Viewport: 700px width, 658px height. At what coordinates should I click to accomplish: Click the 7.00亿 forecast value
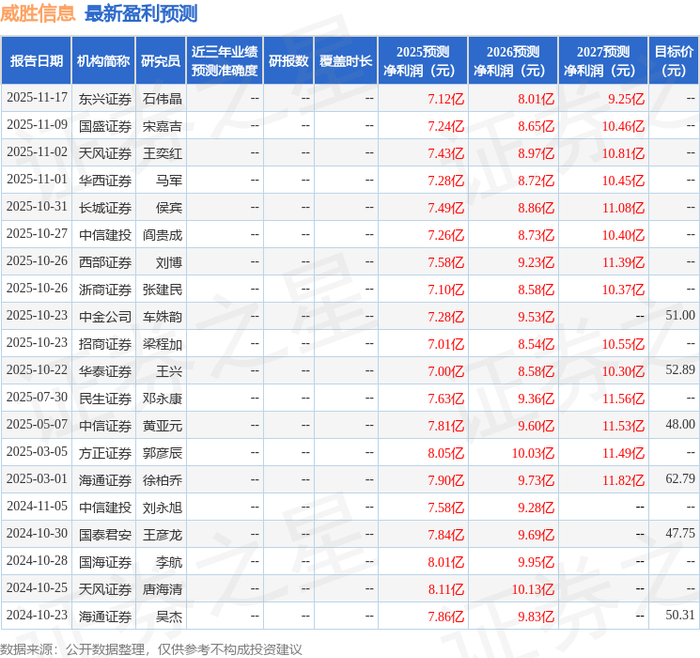(446, 371)
